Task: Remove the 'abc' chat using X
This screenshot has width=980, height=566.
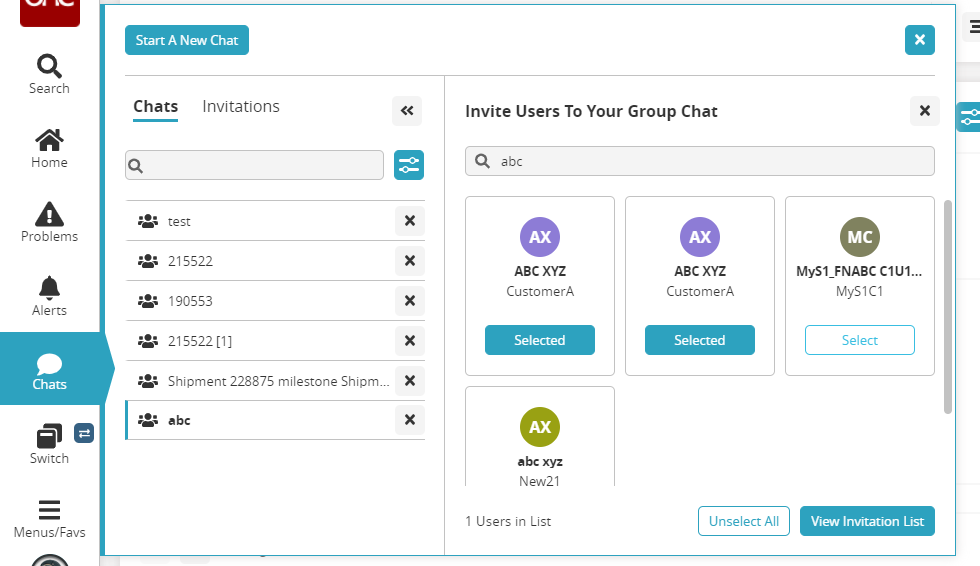Action: coord(409,420)
